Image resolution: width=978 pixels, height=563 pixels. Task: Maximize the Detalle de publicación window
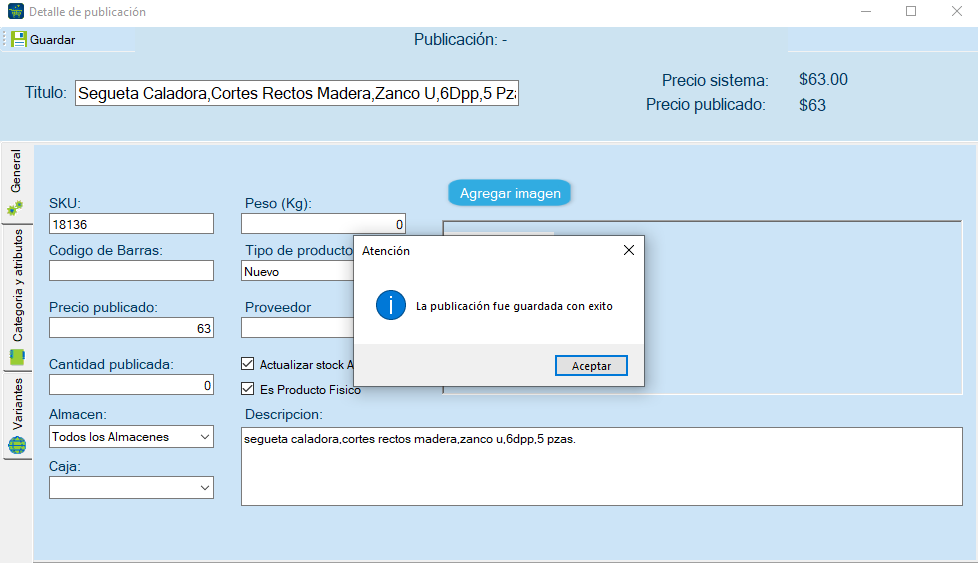911,11
